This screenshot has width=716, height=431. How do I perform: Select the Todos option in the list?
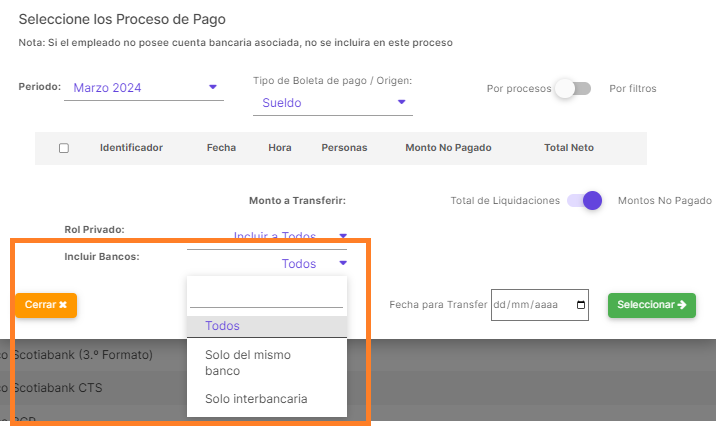[222, 326]
